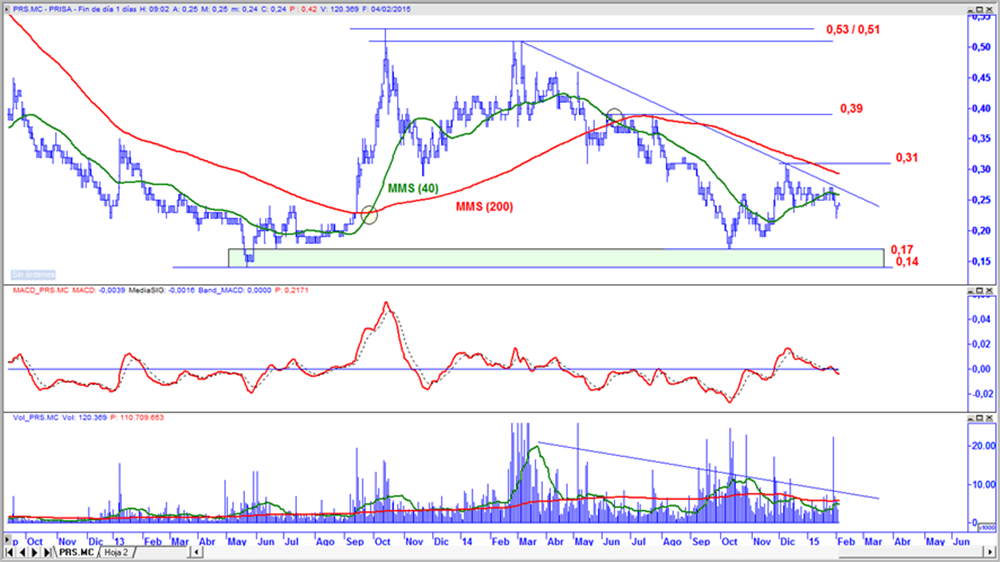The image size is (1000, 562).
Task: Close the Vol_PRS.MC volume pane
Action: coord(990,418)
